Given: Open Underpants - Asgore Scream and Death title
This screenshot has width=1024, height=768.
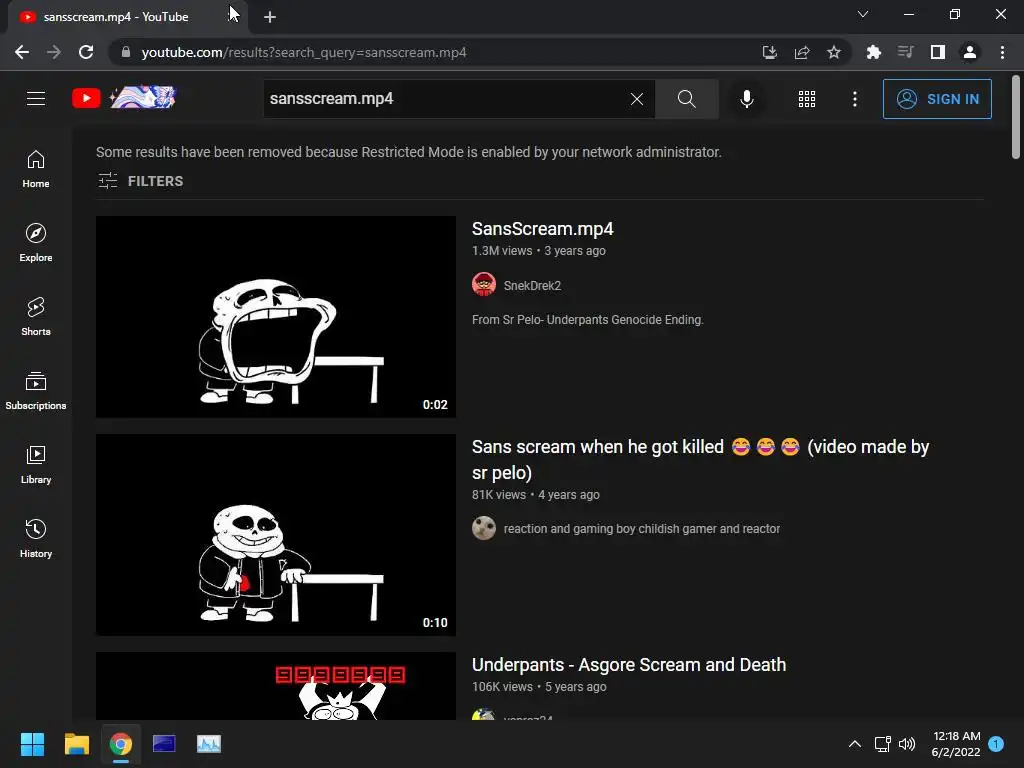Looking at the screenshot, I should (x=629, y=665).
